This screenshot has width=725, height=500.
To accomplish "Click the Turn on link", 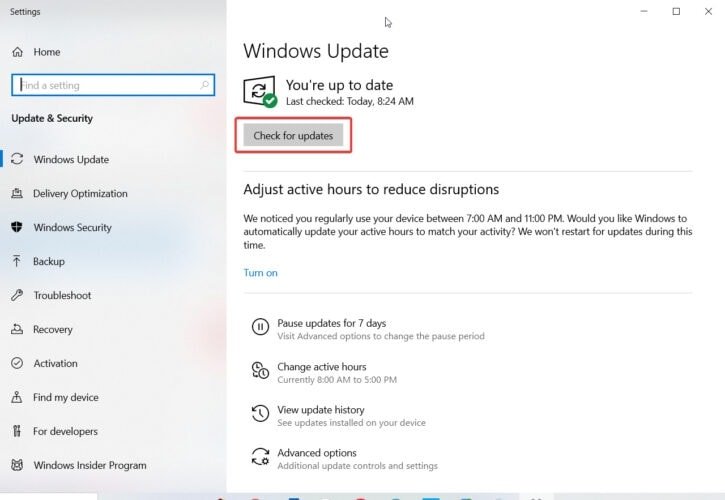I will pos(261,273).
